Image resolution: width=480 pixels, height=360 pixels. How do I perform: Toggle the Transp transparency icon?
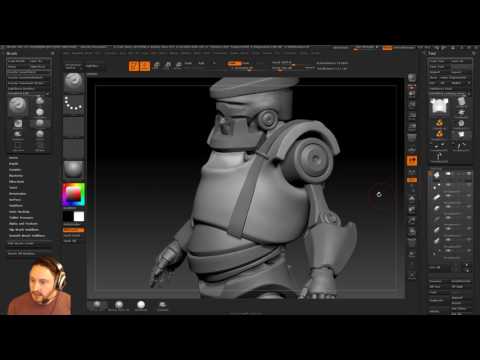pos(412,254)
